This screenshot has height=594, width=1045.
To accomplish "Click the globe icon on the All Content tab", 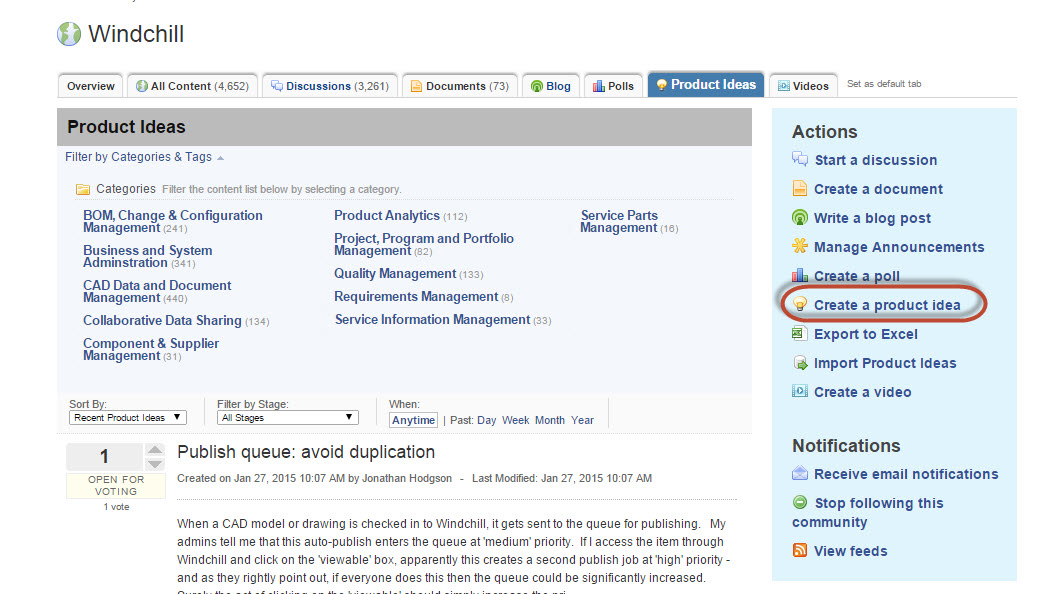I will pyautogui.click(x=141, y=86).
